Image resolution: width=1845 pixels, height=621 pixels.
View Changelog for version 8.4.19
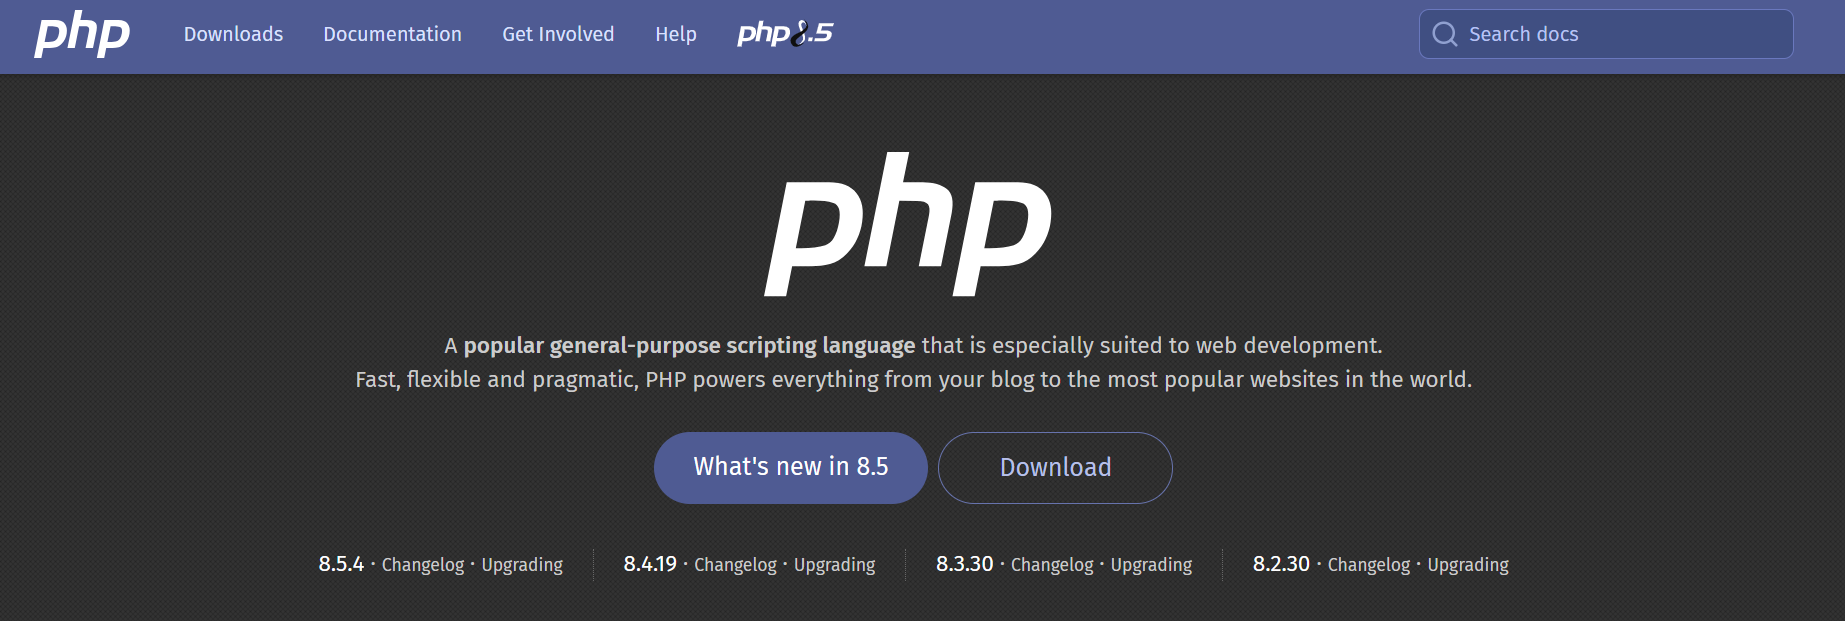coord(735,565)
